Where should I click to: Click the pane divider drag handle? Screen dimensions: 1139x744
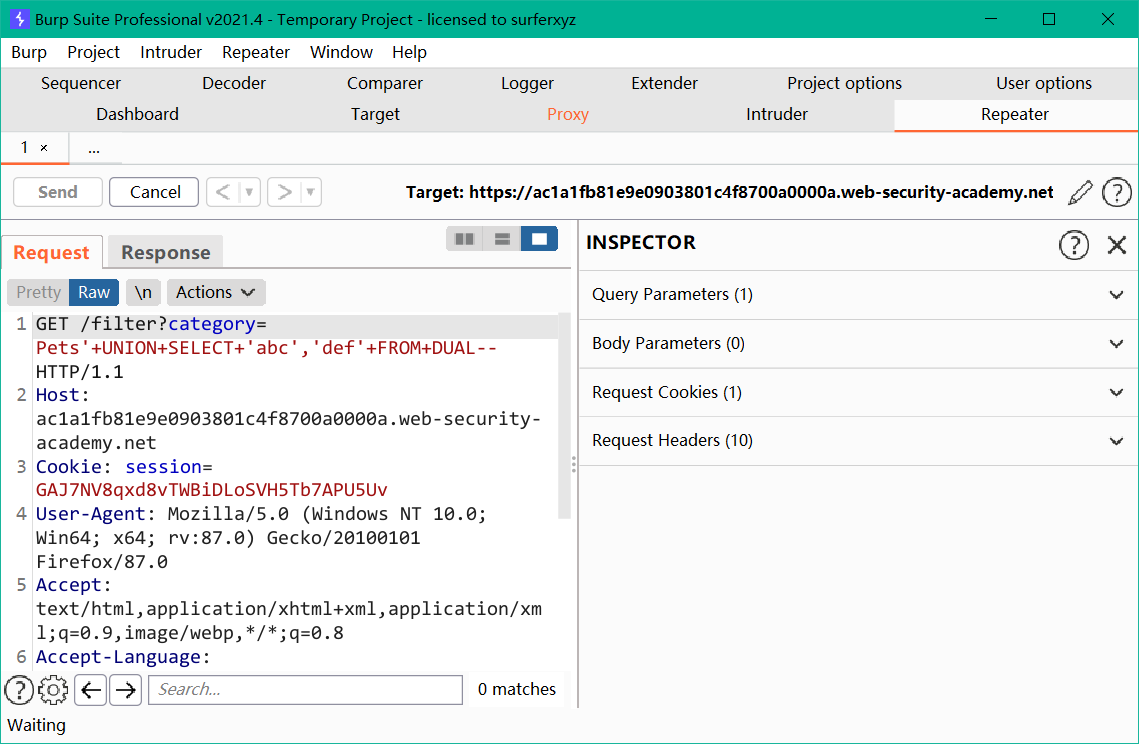click(x=574, y=465)
